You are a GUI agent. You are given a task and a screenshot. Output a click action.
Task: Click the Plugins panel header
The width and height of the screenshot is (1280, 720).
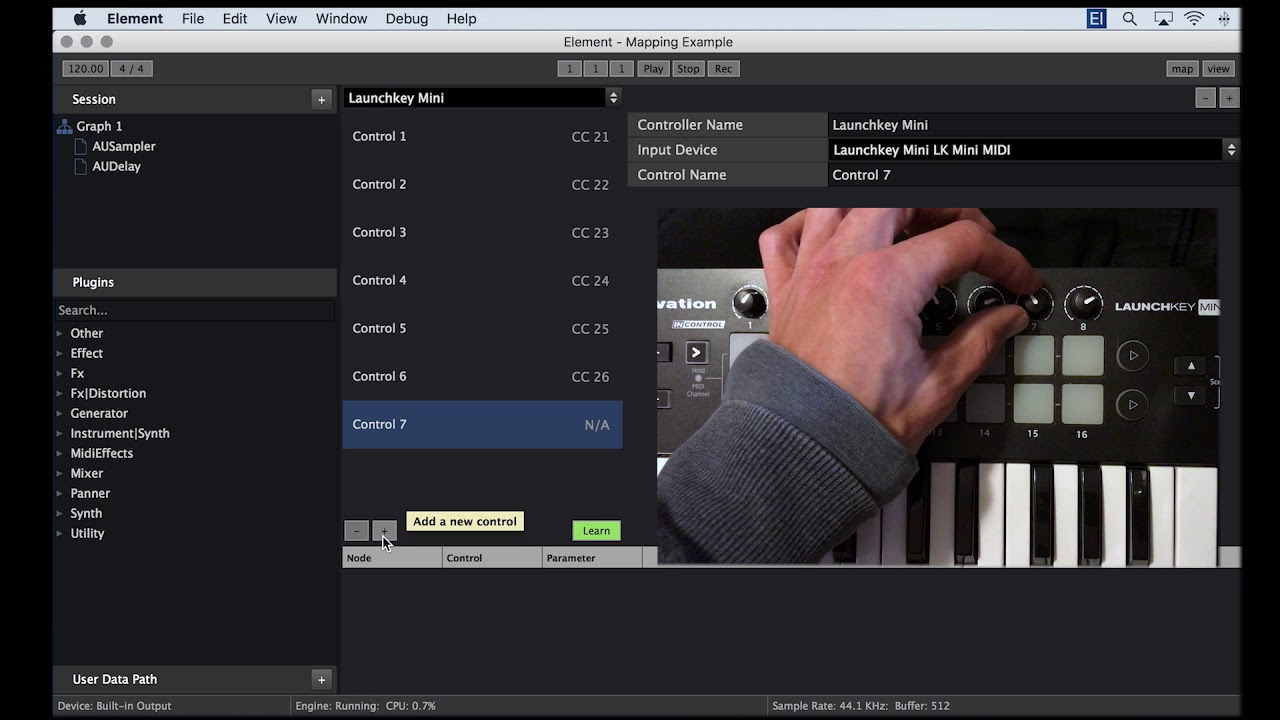195,283
